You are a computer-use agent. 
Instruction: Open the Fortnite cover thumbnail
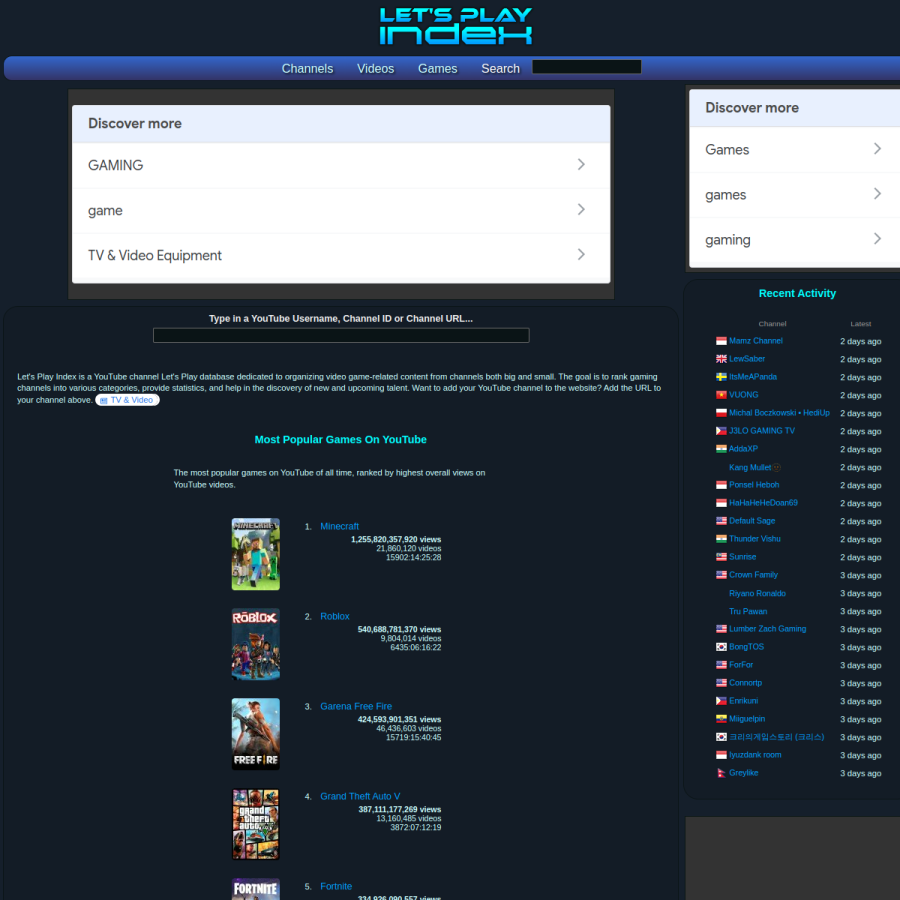pos(255,889)
